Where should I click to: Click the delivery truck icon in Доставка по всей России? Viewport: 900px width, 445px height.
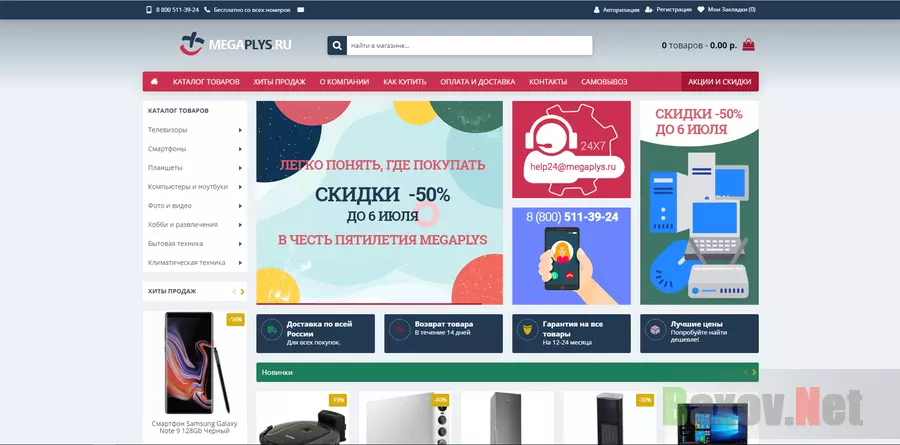coord(271,330)
